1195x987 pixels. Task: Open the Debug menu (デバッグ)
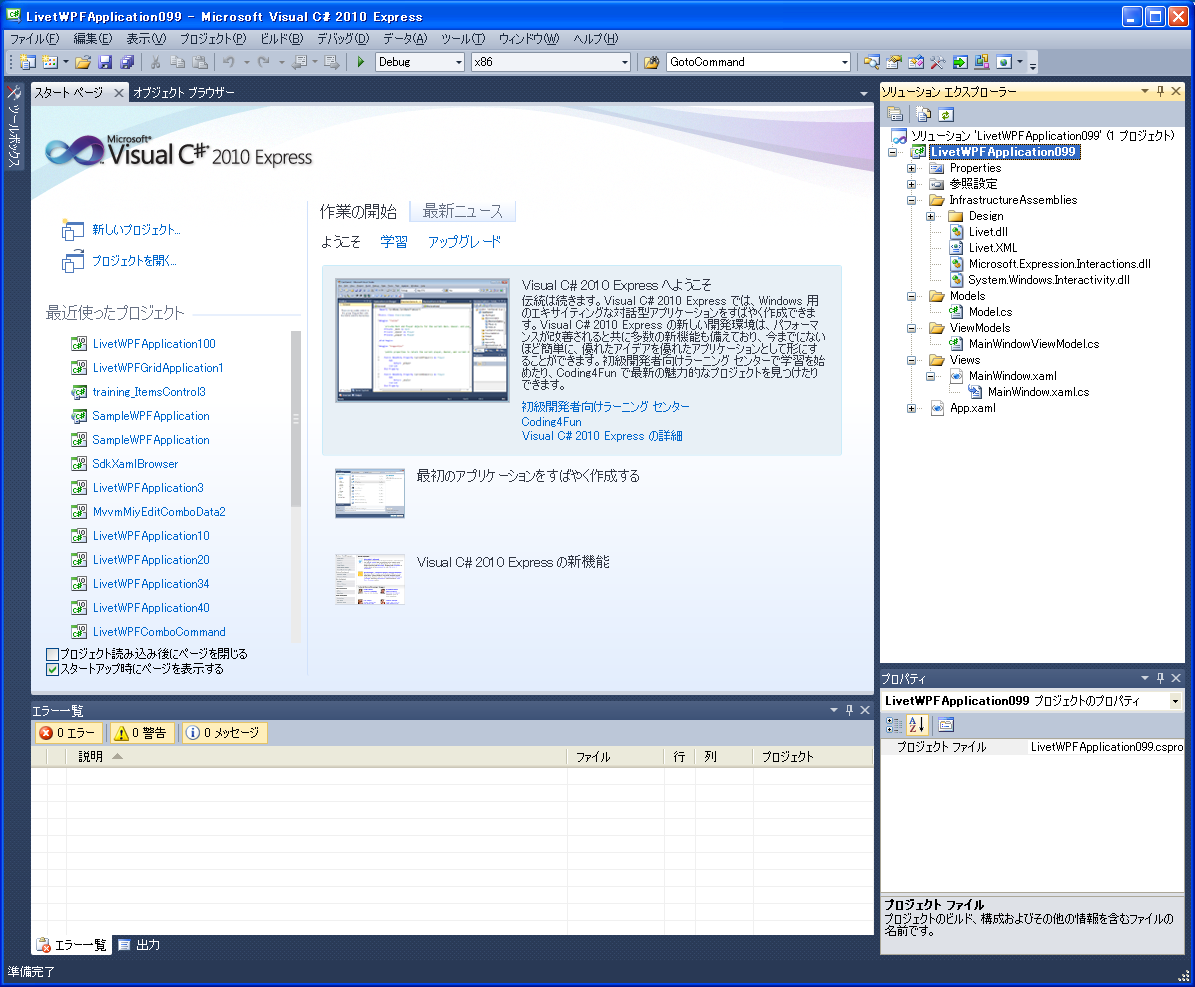(x=343, y=39)
